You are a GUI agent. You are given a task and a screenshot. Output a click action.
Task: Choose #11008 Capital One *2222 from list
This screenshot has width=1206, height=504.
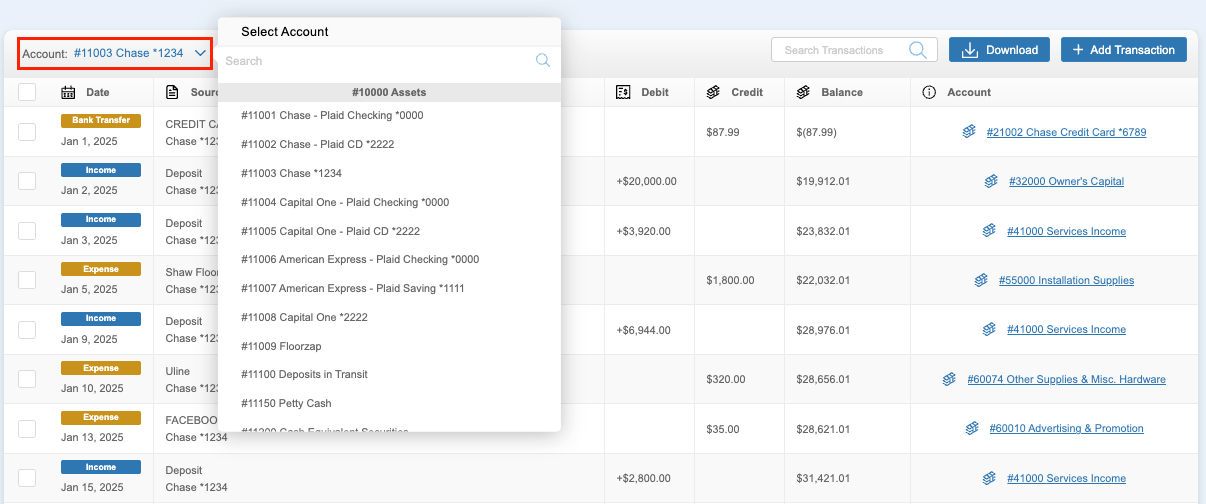(304, 317)
